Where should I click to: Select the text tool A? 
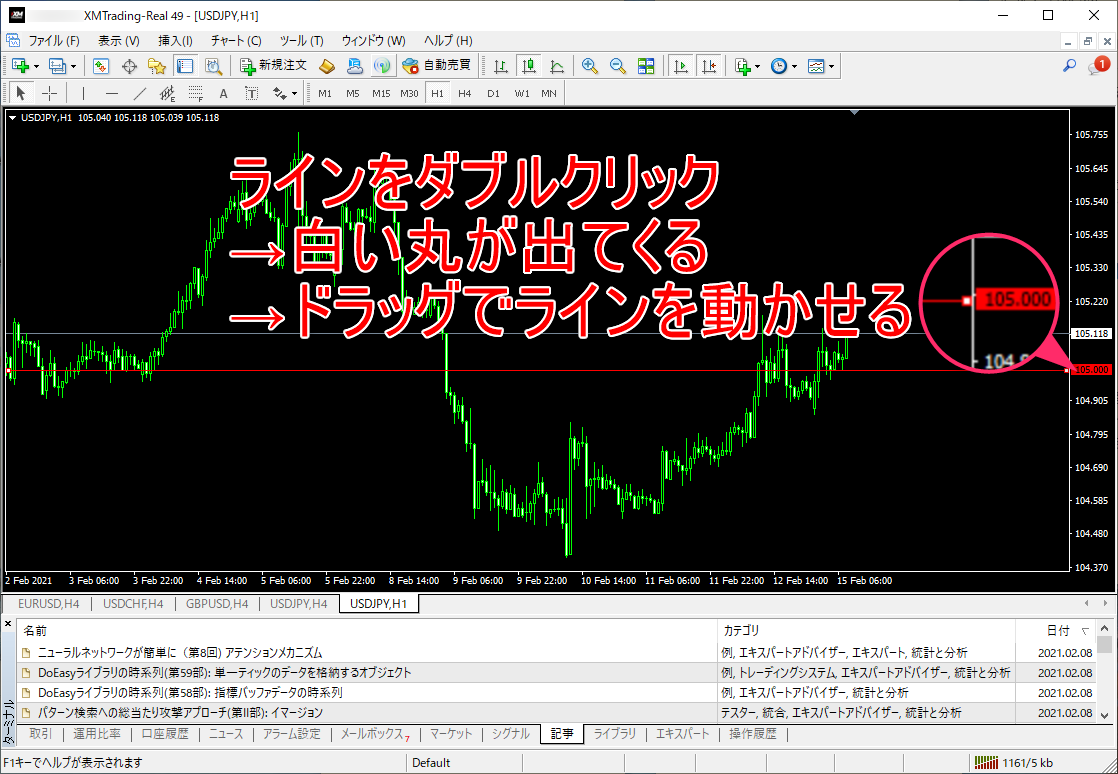(x=223, y=93)
